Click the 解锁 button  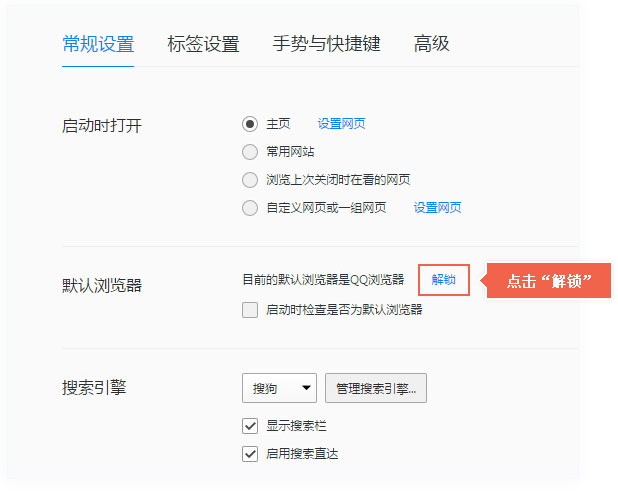(444, 280)
